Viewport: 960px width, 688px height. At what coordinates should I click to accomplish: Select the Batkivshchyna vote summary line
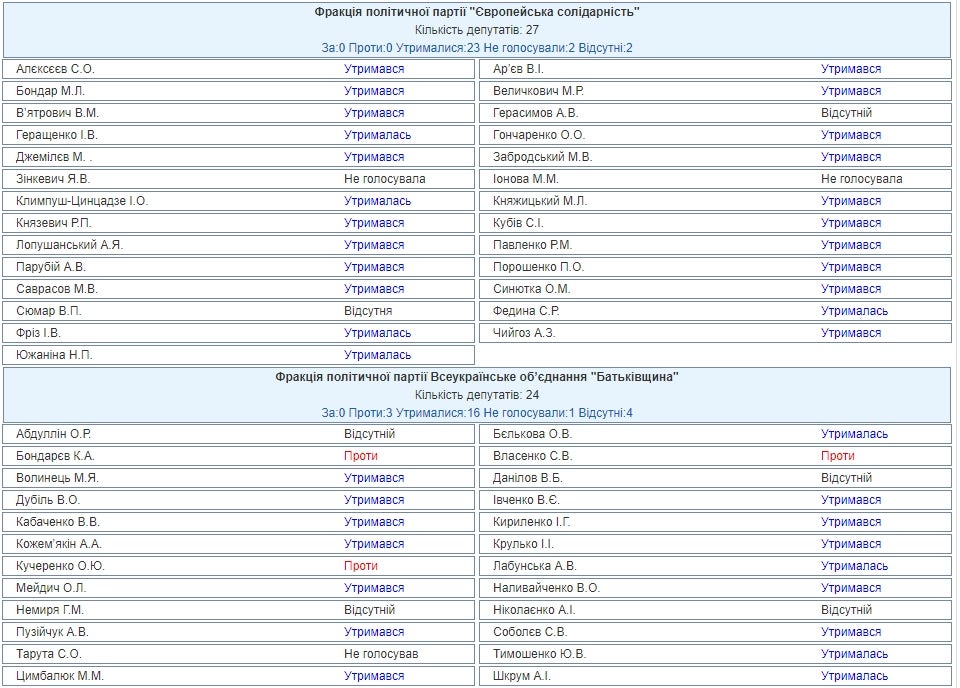coord(477,413)
